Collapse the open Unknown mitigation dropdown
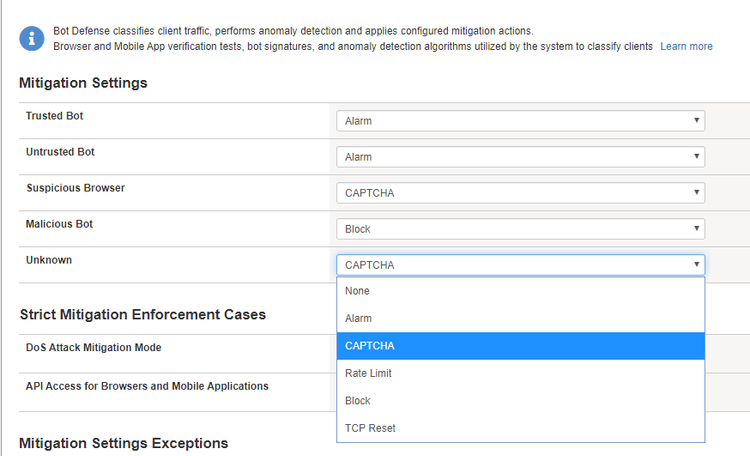The width and height of the screenshot is (750, 456). tap(520, 265)
